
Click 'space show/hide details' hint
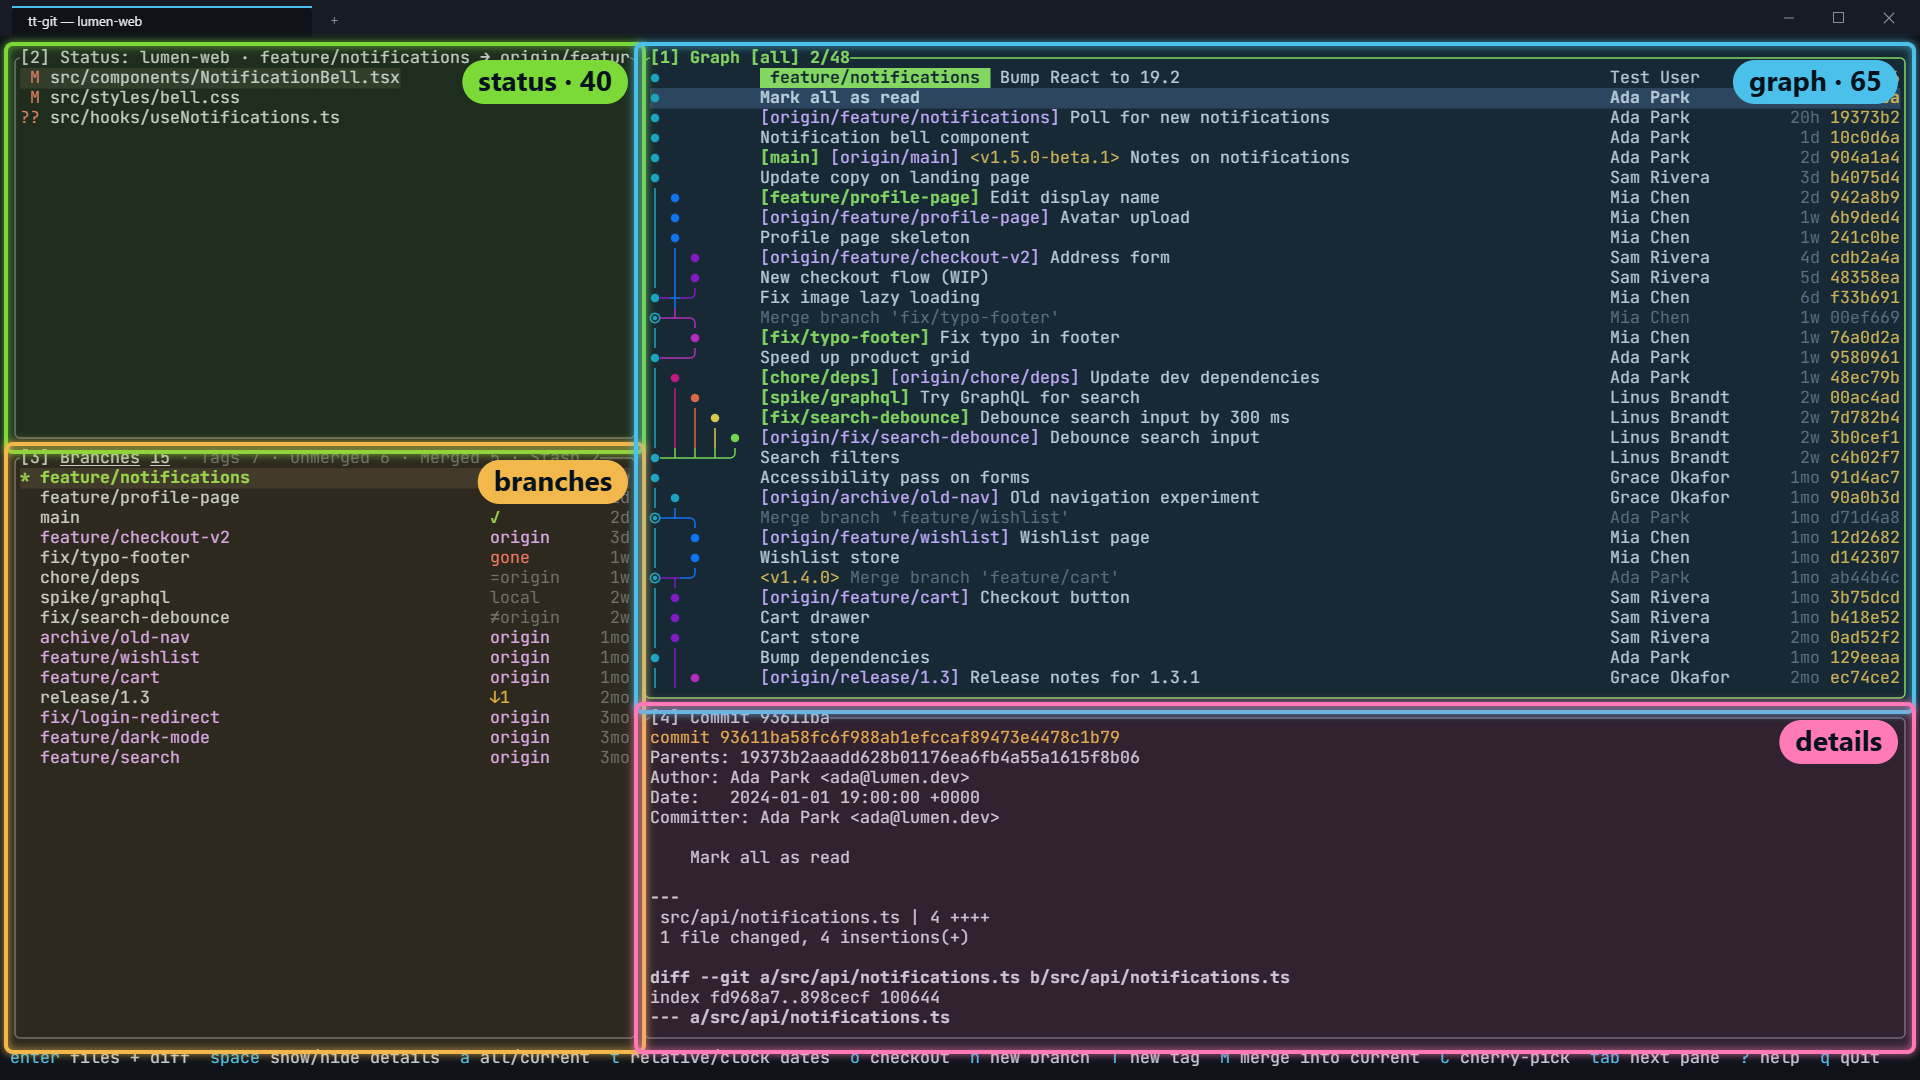click(324, 1058)
